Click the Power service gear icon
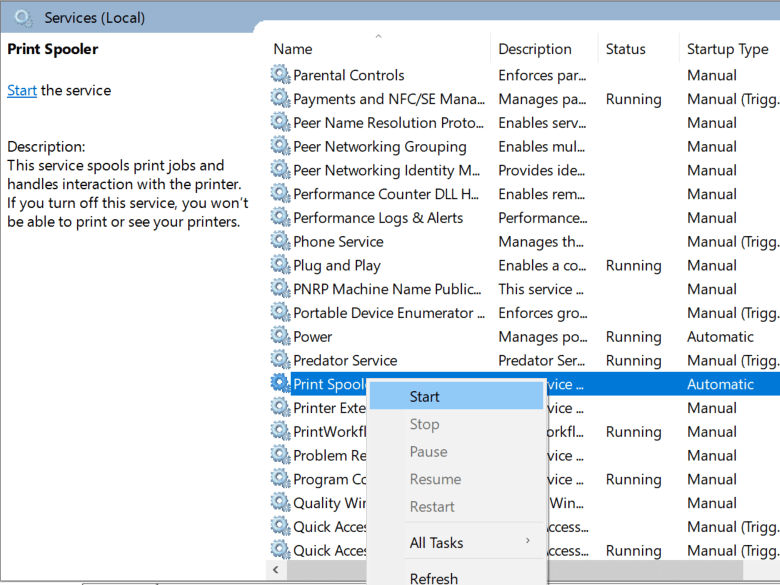 [x=280, y=337]
